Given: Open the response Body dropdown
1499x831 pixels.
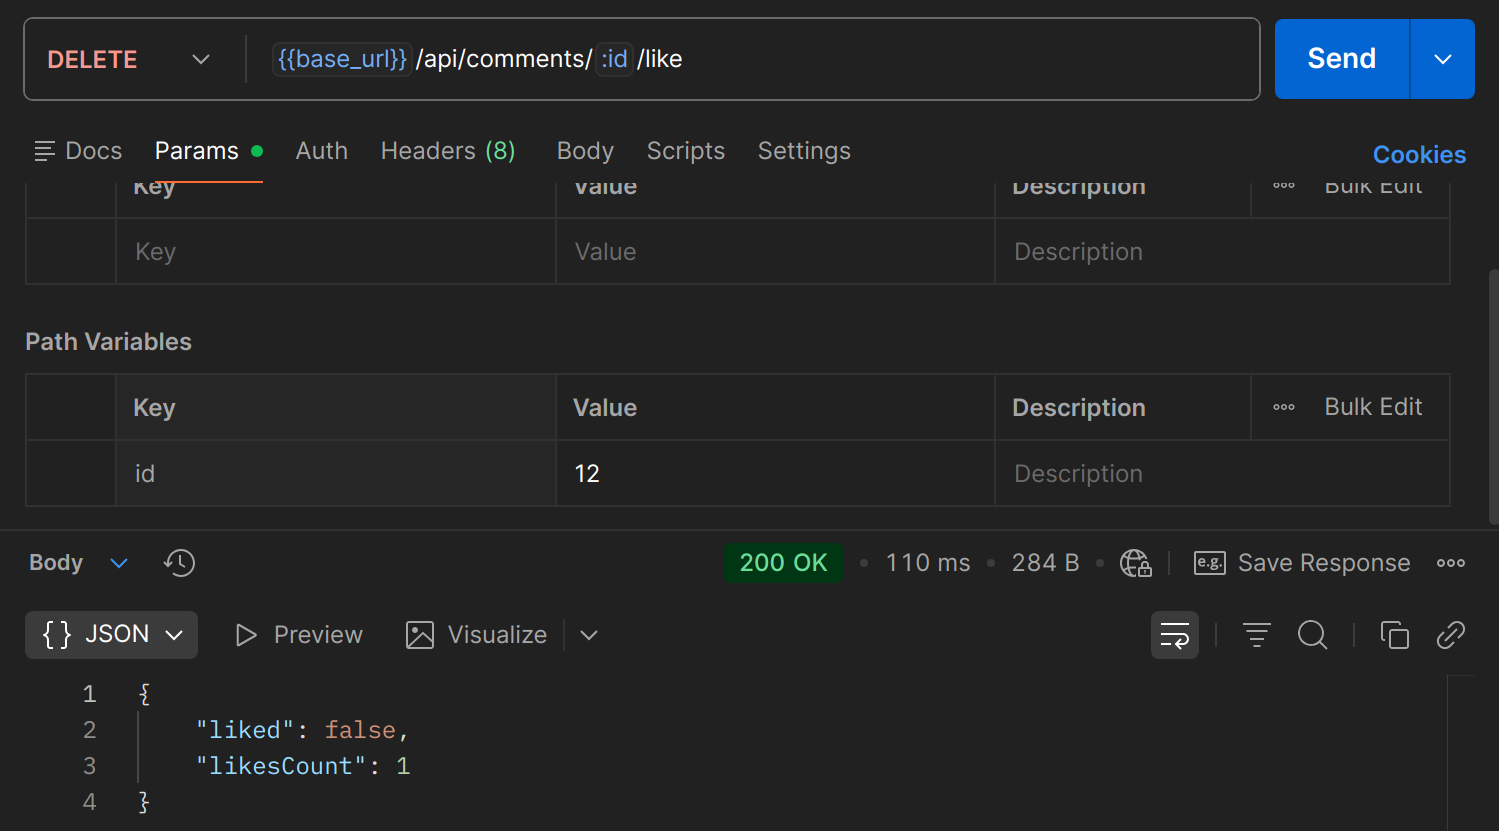Looking at the screenshot, I should (79, 563).
